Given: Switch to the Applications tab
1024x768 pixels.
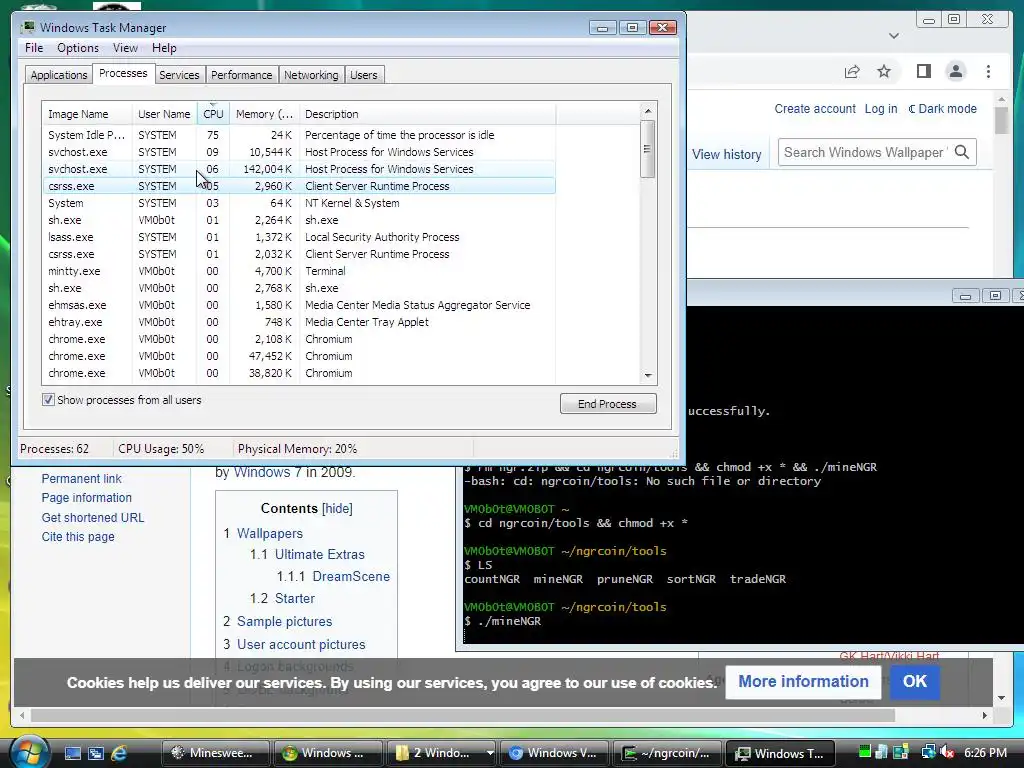Looking at the screenshot, I should tap(59, 75).
